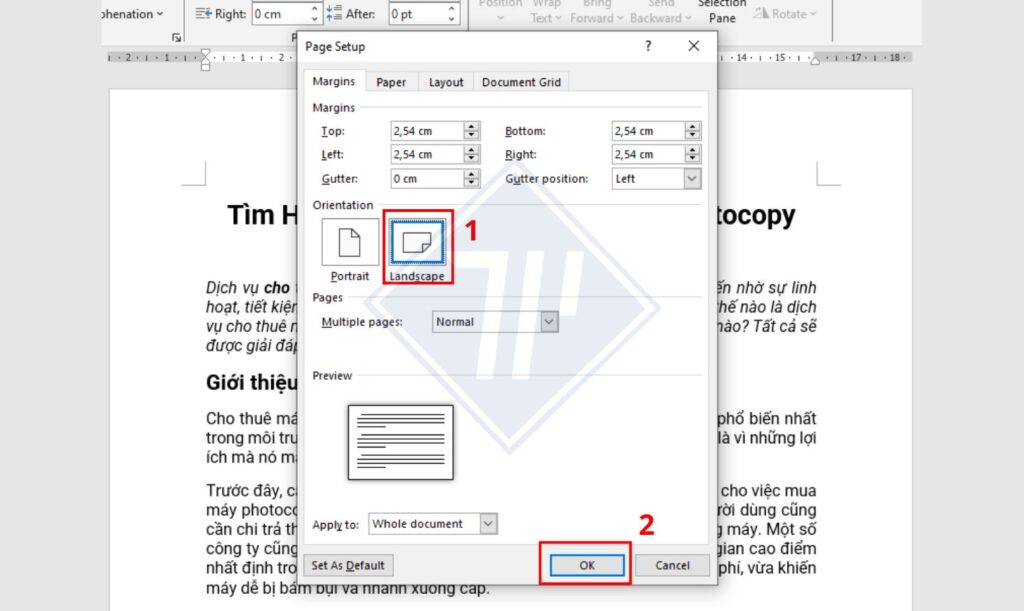Open the Page Setup help question mark

648,46
